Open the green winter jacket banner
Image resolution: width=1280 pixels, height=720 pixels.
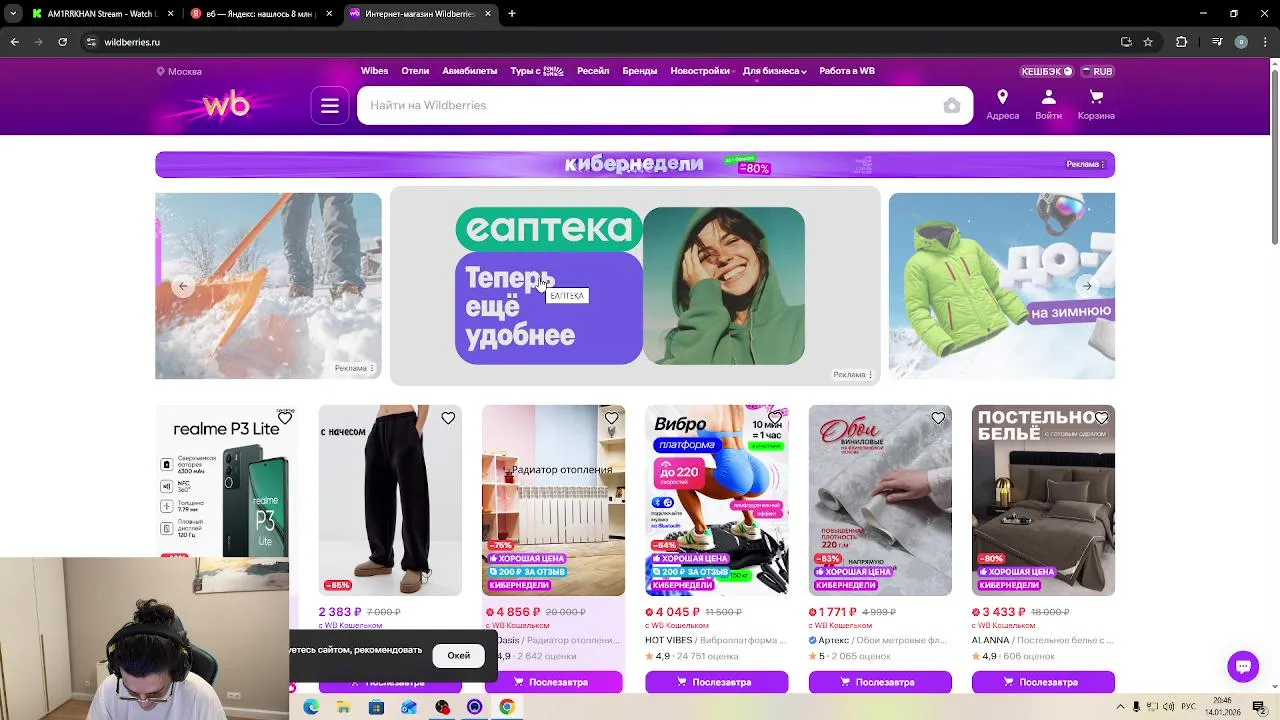(x=1002, y=286)
